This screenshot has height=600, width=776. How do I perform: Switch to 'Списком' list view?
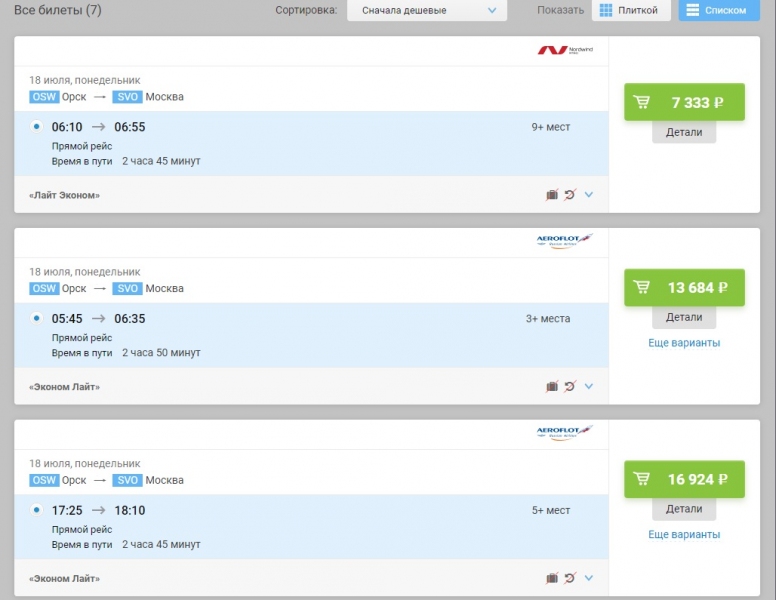(x=718, y=11)
